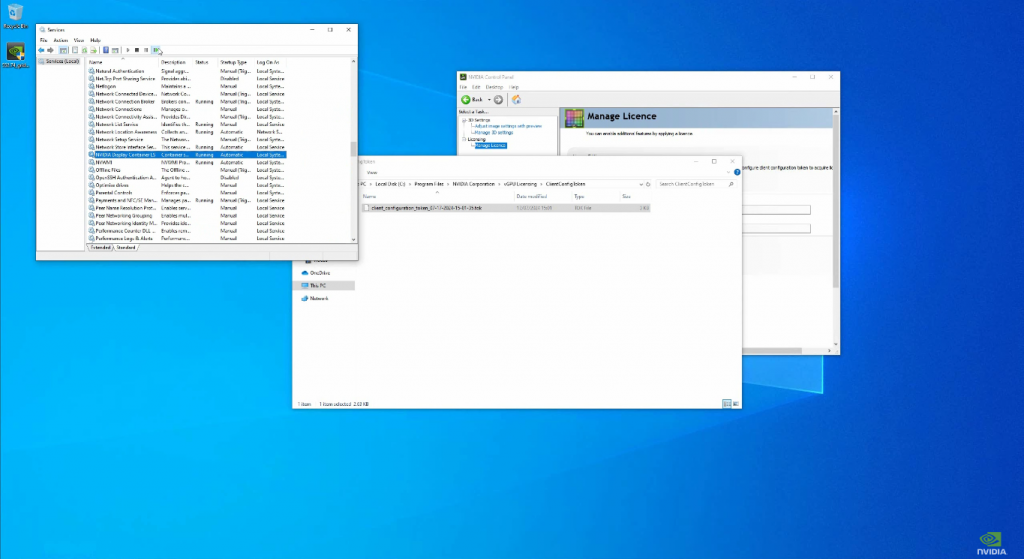The height and width of the screenshot is (559, 1024).
Task: Open the address bar history dropdown in Explorer
Action: tap(641, 184)
